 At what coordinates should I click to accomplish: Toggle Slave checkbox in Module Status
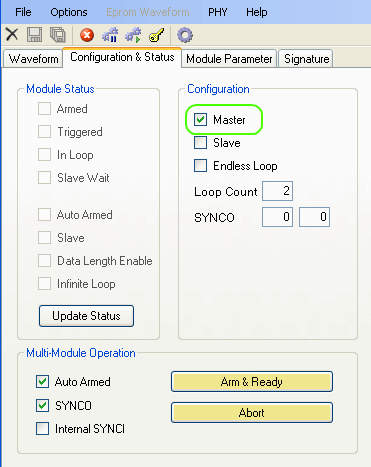44,238
